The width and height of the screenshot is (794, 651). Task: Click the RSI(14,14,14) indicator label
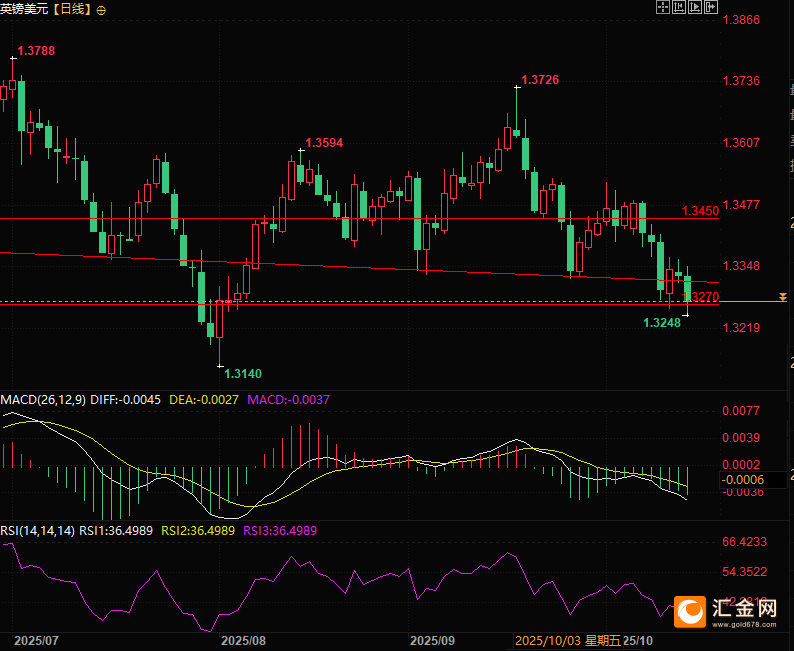point(38,531)
